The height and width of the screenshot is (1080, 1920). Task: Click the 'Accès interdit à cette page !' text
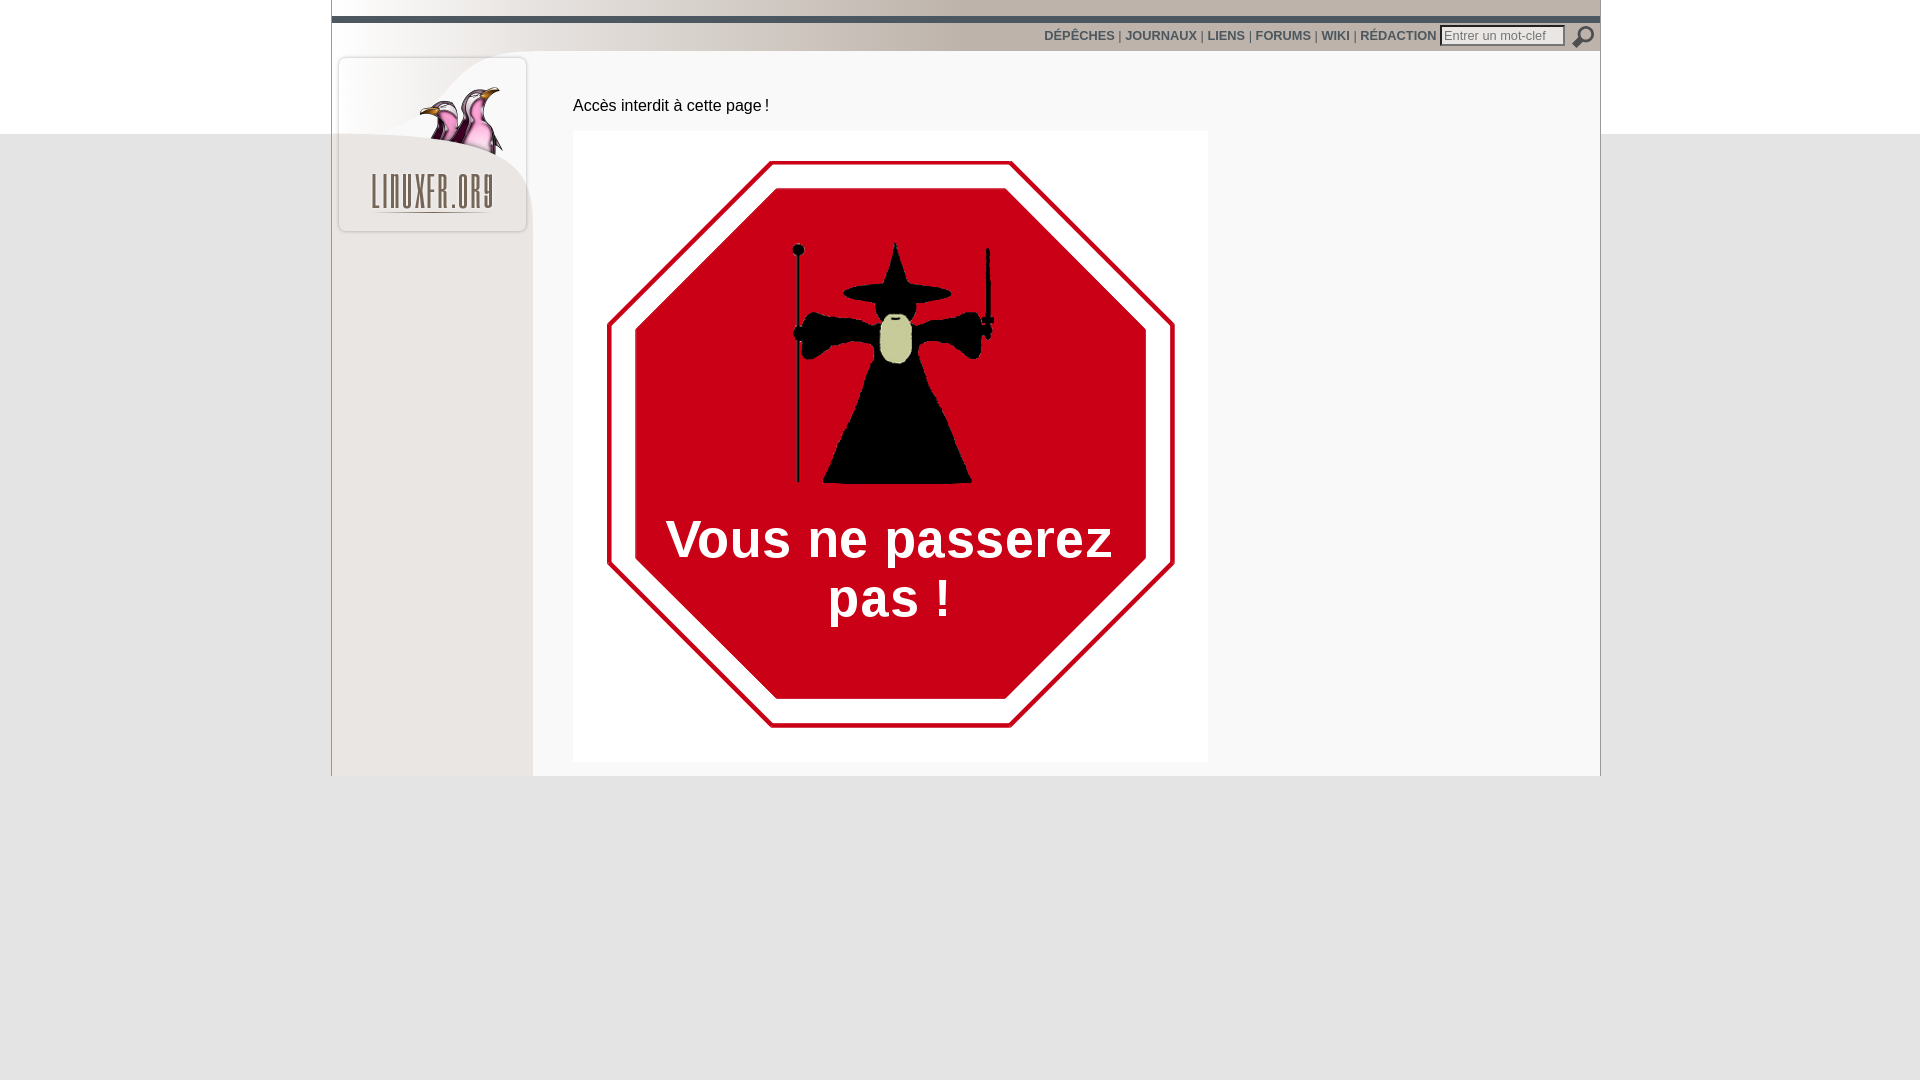coord(671,106)
